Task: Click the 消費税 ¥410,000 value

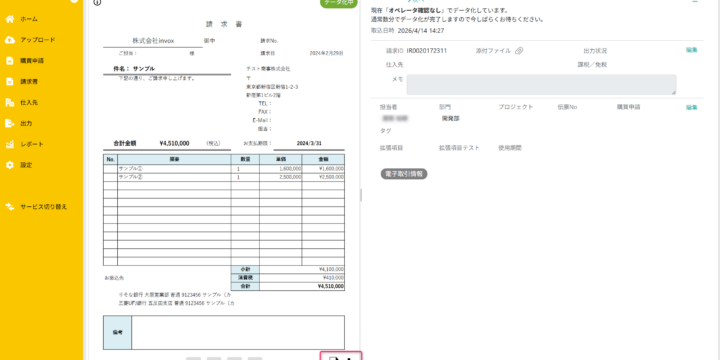Action: click(x=332, y=277)
